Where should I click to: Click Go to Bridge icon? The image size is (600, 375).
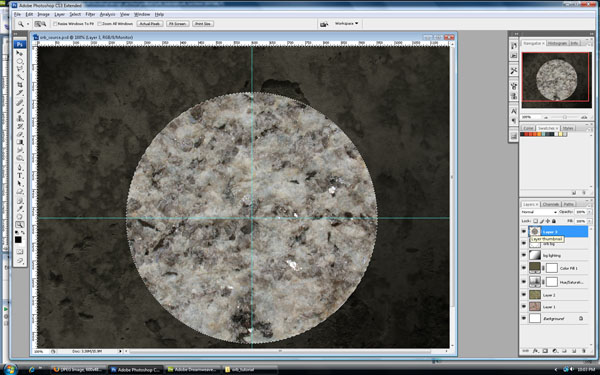(324, 24)
